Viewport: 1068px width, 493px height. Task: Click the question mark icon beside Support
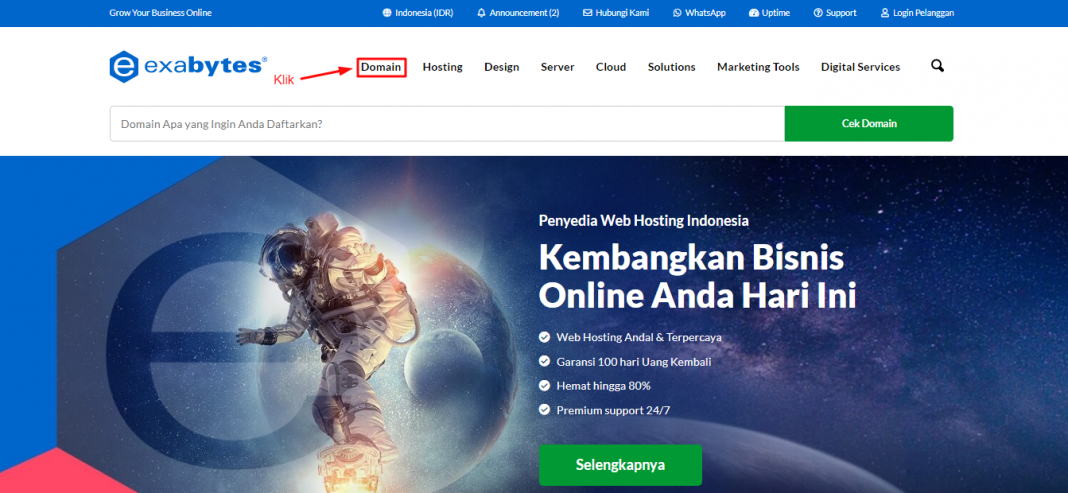[x=818, y=13]
